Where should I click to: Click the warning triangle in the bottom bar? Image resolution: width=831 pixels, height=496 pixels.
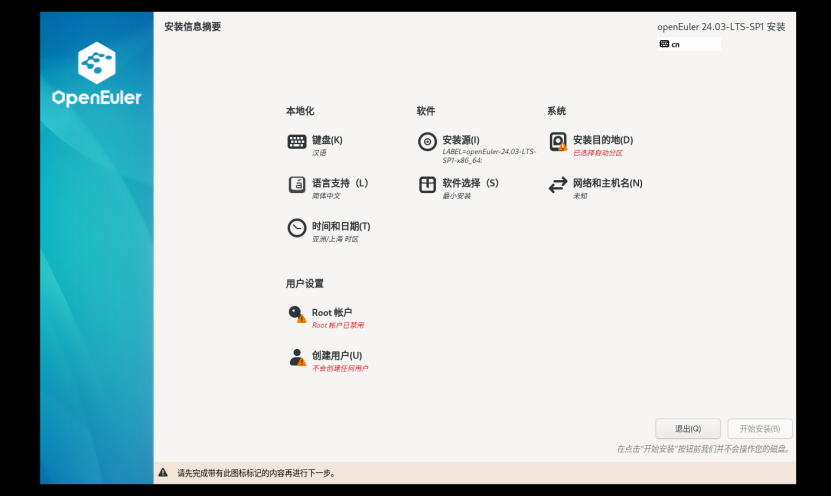click(x=163, y=473)
